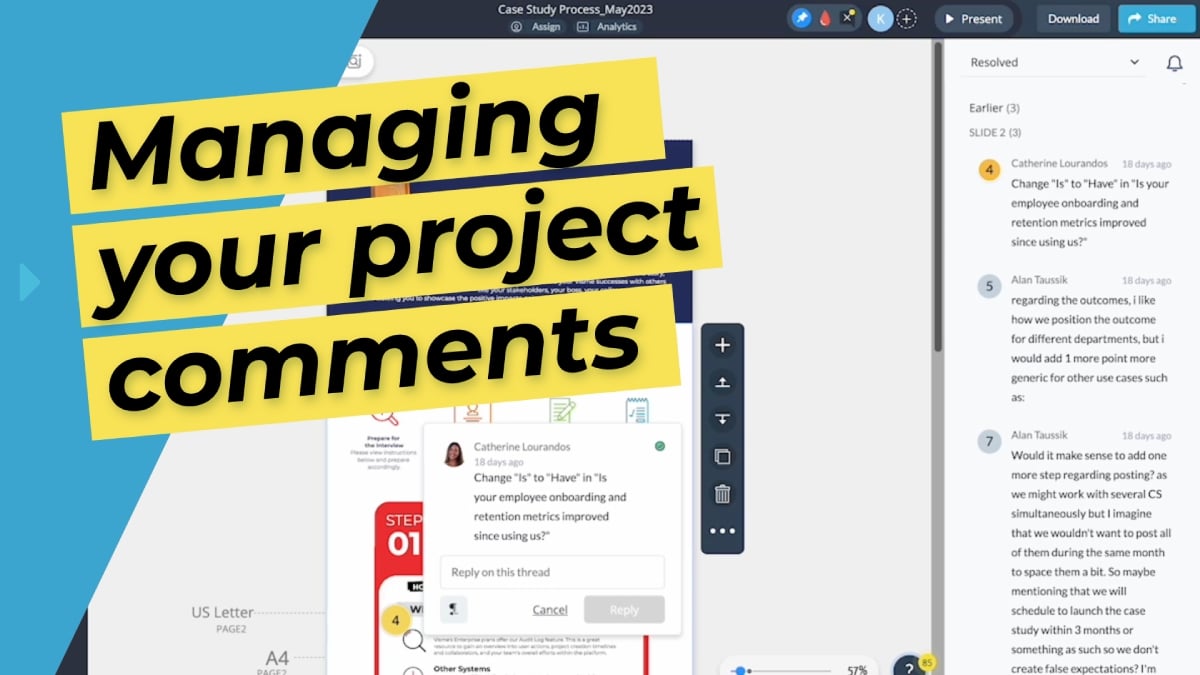The width and height of the screenshot is (1200, 675).
Task: Open the Analytics menu item
Action: [607, 27]
